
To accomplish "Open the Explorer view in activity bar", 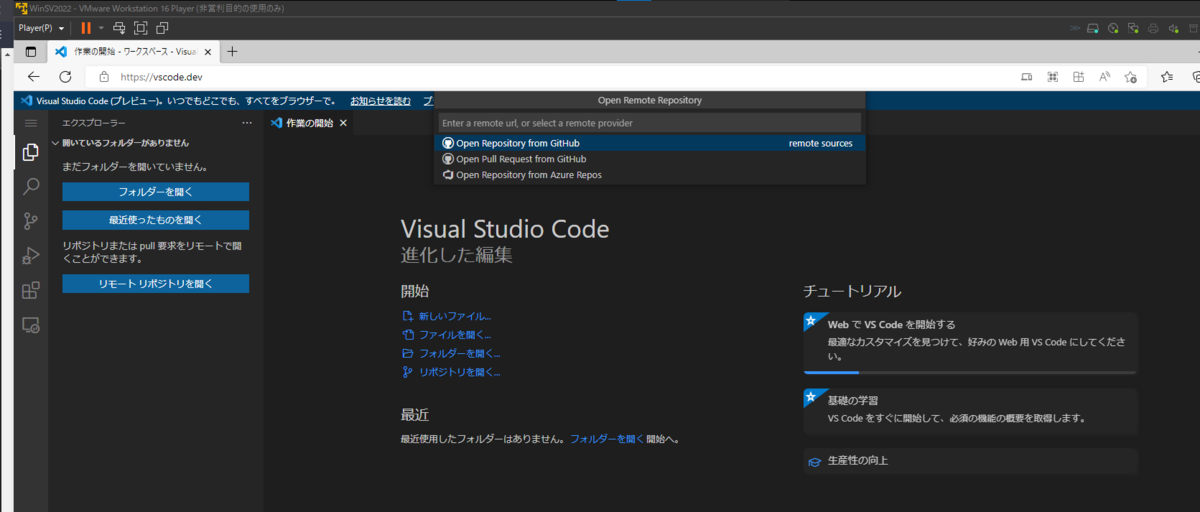I will coord(30,153).
